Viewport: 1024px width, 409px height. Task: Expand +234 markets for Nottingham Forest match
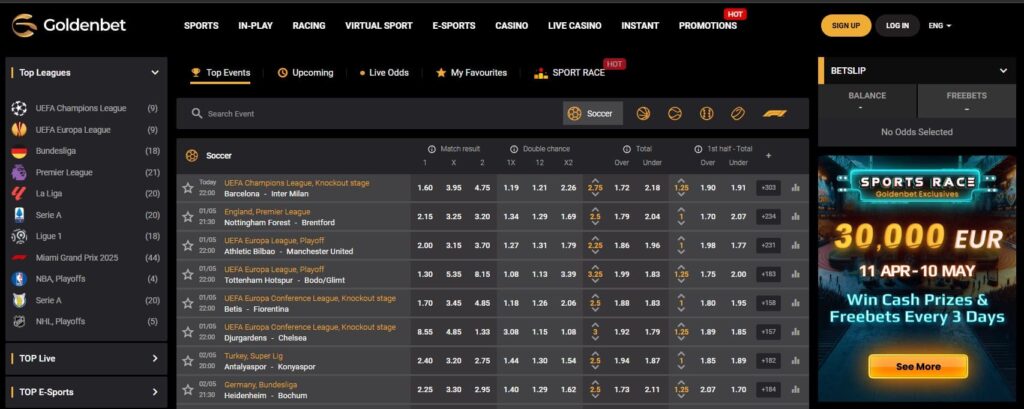[769, 217]
